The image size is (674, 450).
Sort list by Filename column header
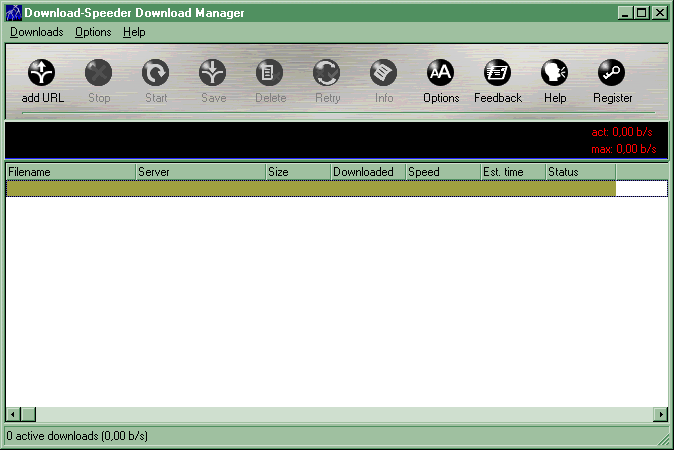pyautogui.click(x=70, y=172)
